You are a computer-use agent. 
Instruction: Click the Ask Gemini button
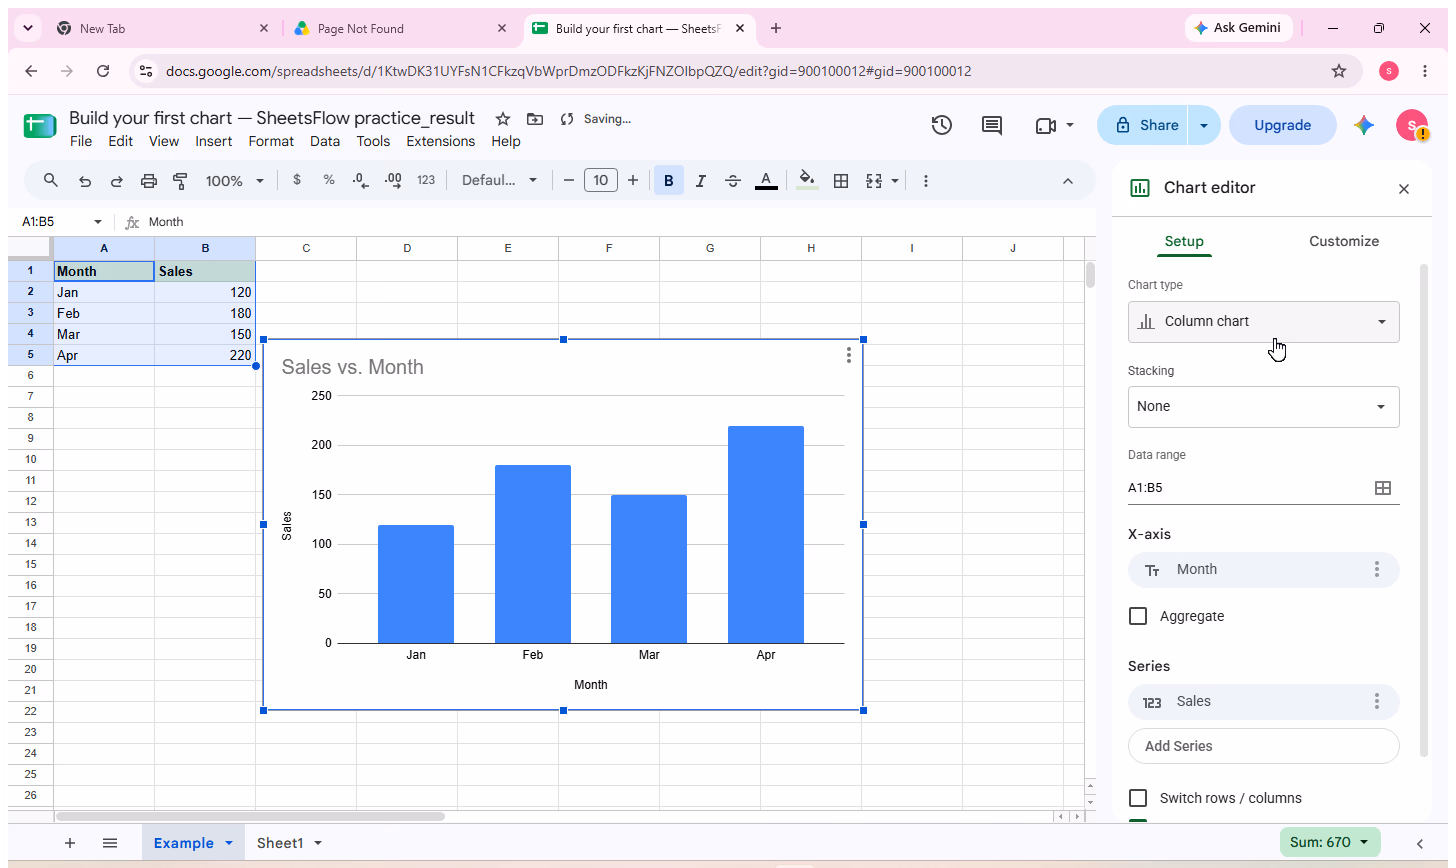pos(1239,28)
